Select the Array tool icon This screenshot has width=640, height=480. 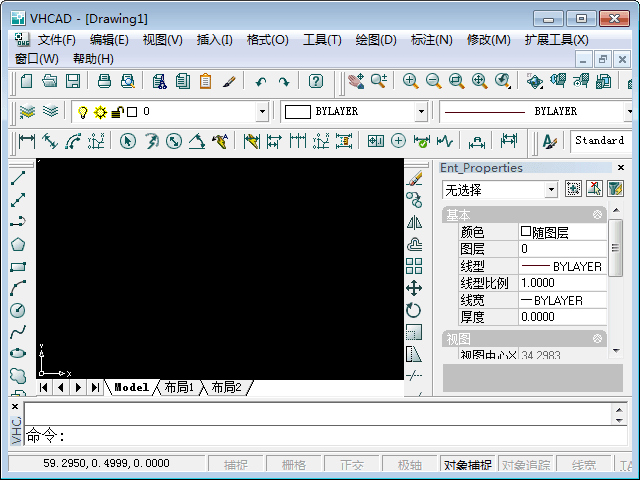point(414,266)
